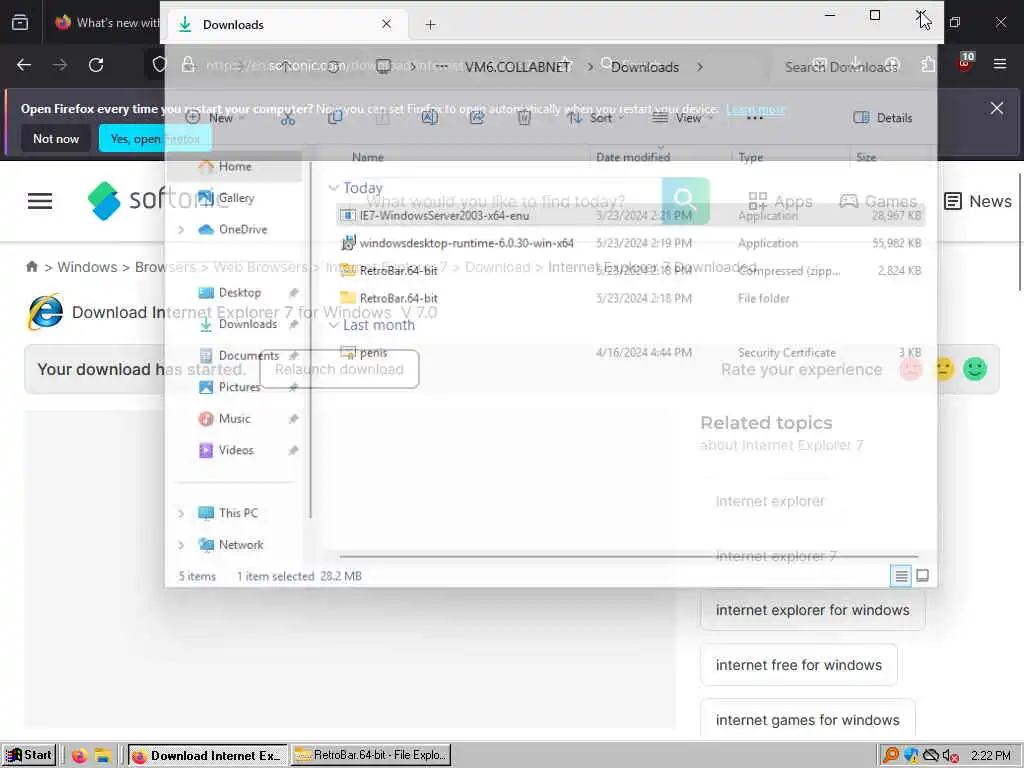Click the red extension icon with badge 10

click(x=965, y=62)
